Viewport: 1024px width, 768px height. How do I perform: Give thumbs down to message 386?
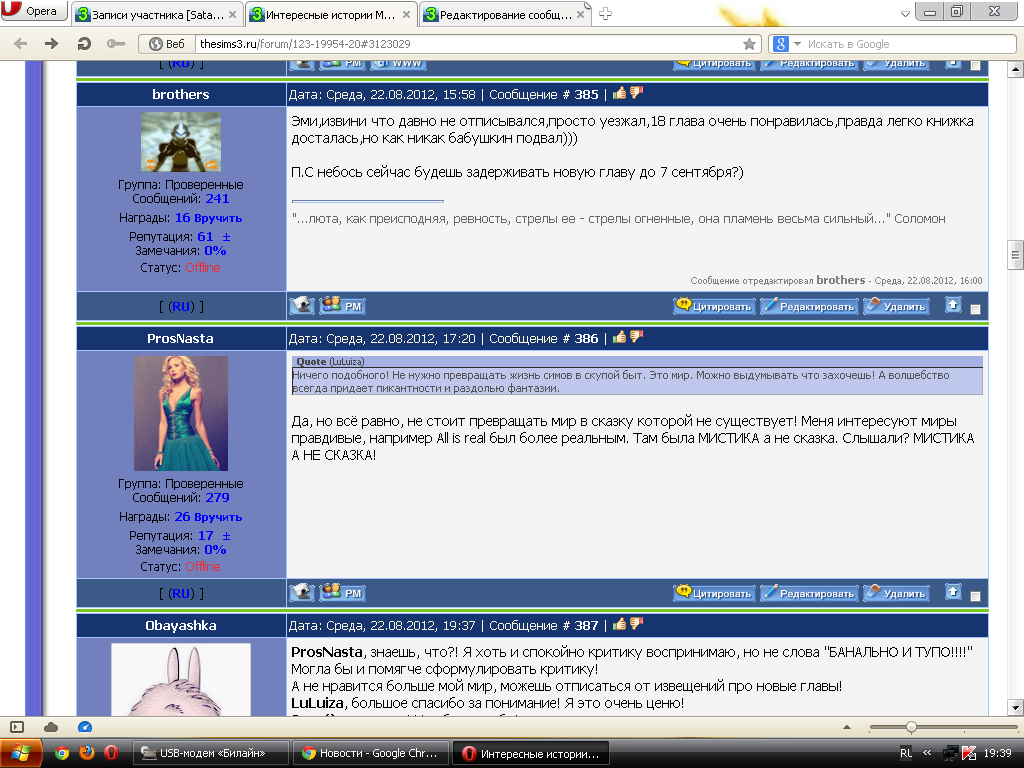click(x=636, y=337)
